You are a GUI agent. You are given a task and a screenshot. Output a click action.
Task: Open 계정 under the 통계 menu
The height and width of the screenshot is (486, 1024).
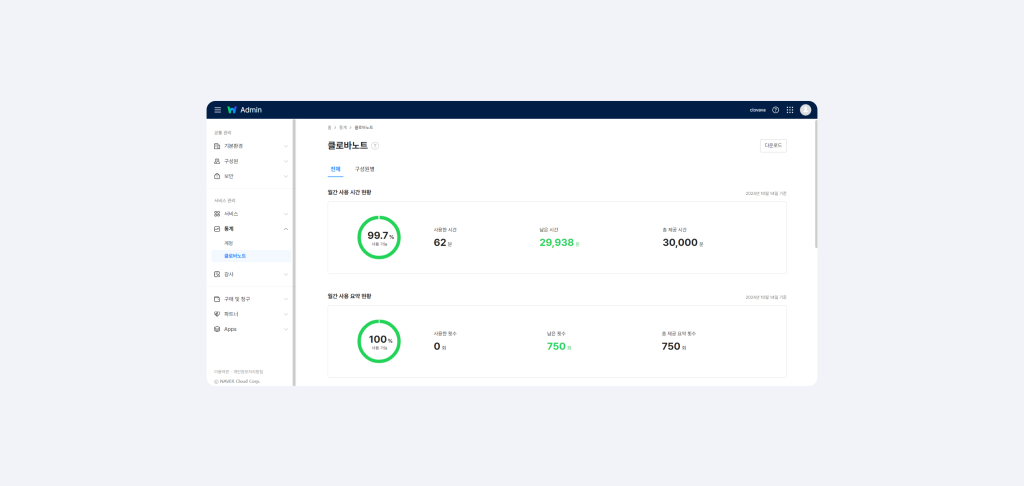(x=229, y=243)
